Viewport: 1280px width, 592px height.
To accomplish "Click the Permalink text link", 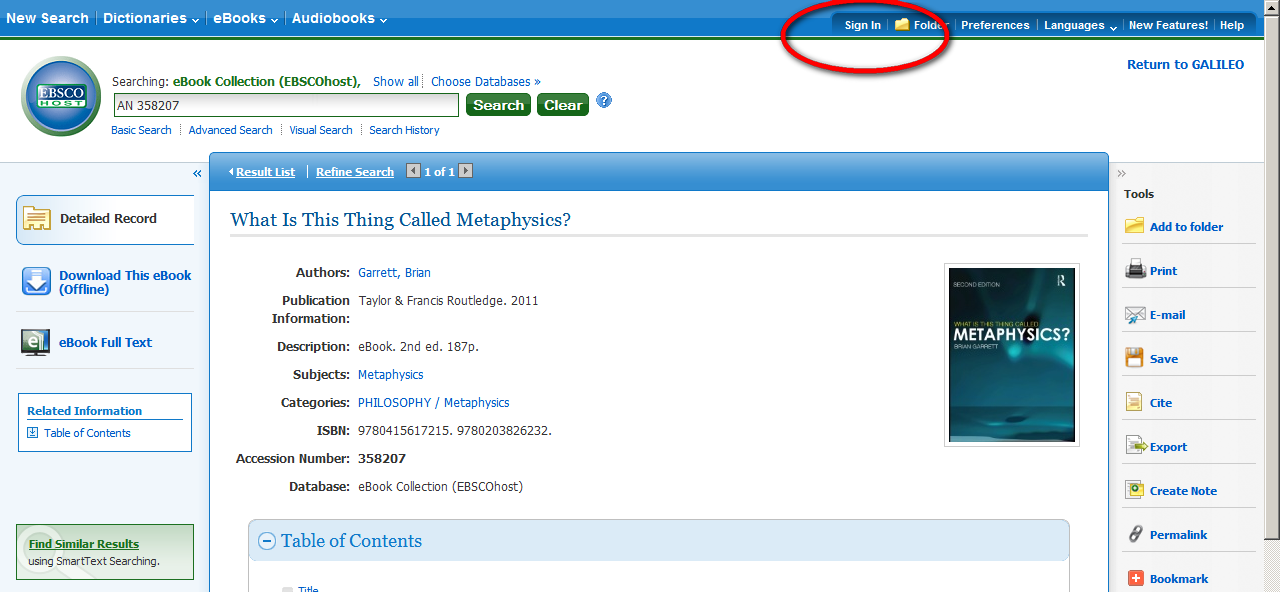I will pyautogui.click(x=1178, y=535).
